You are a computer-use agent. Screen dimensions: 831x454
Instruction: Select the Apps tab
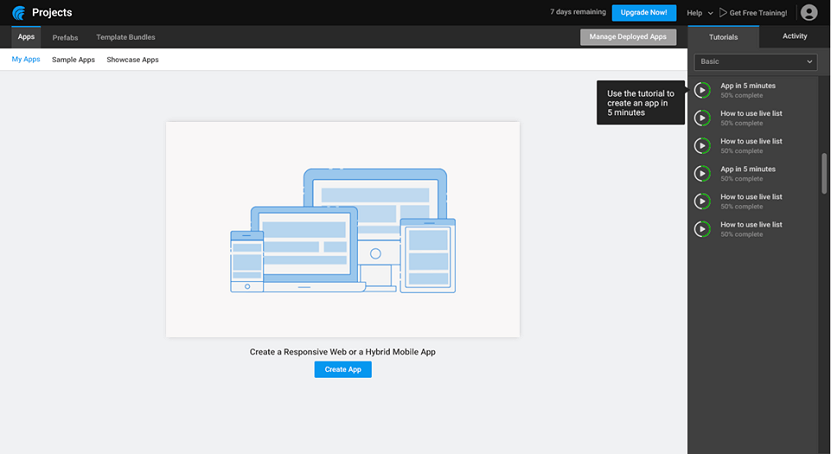[26, 37]
